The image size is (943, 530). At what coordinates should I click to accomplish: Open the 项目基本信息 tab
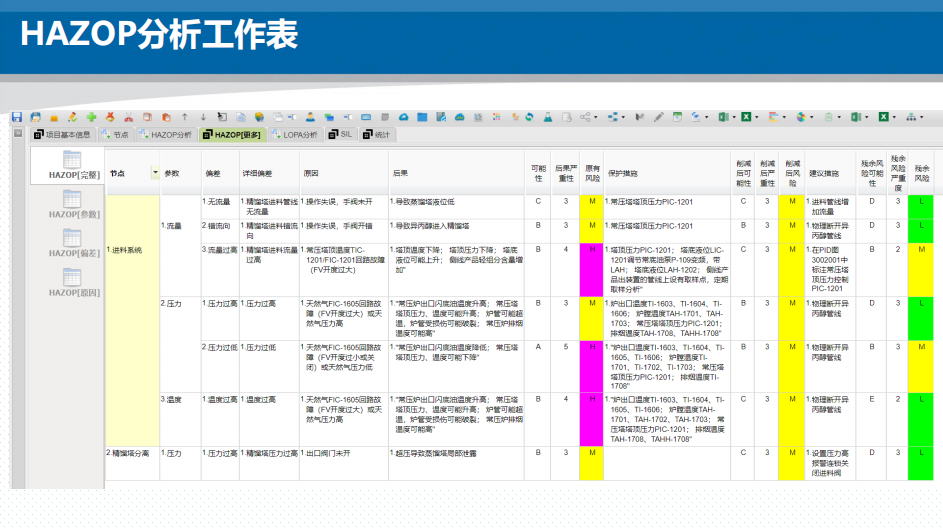pyautogui.click(x=63, y=134)
